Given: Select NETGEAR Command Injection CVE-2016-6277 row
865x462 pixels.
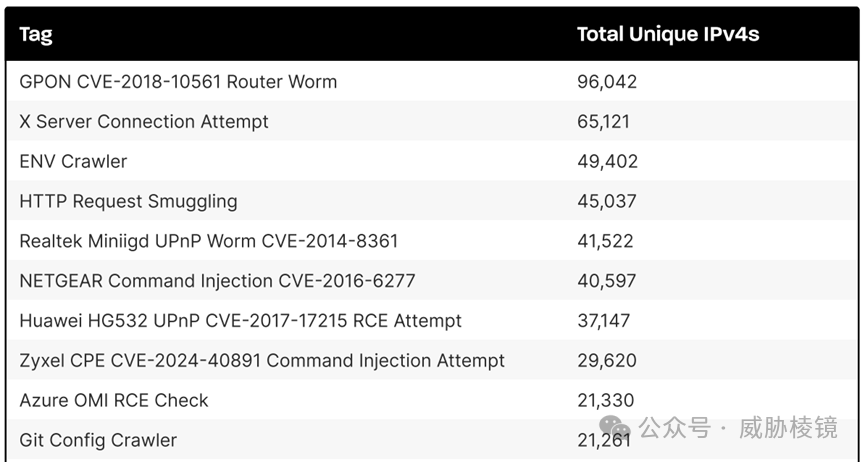Looking at the screenshot, I should click(432, 280).
